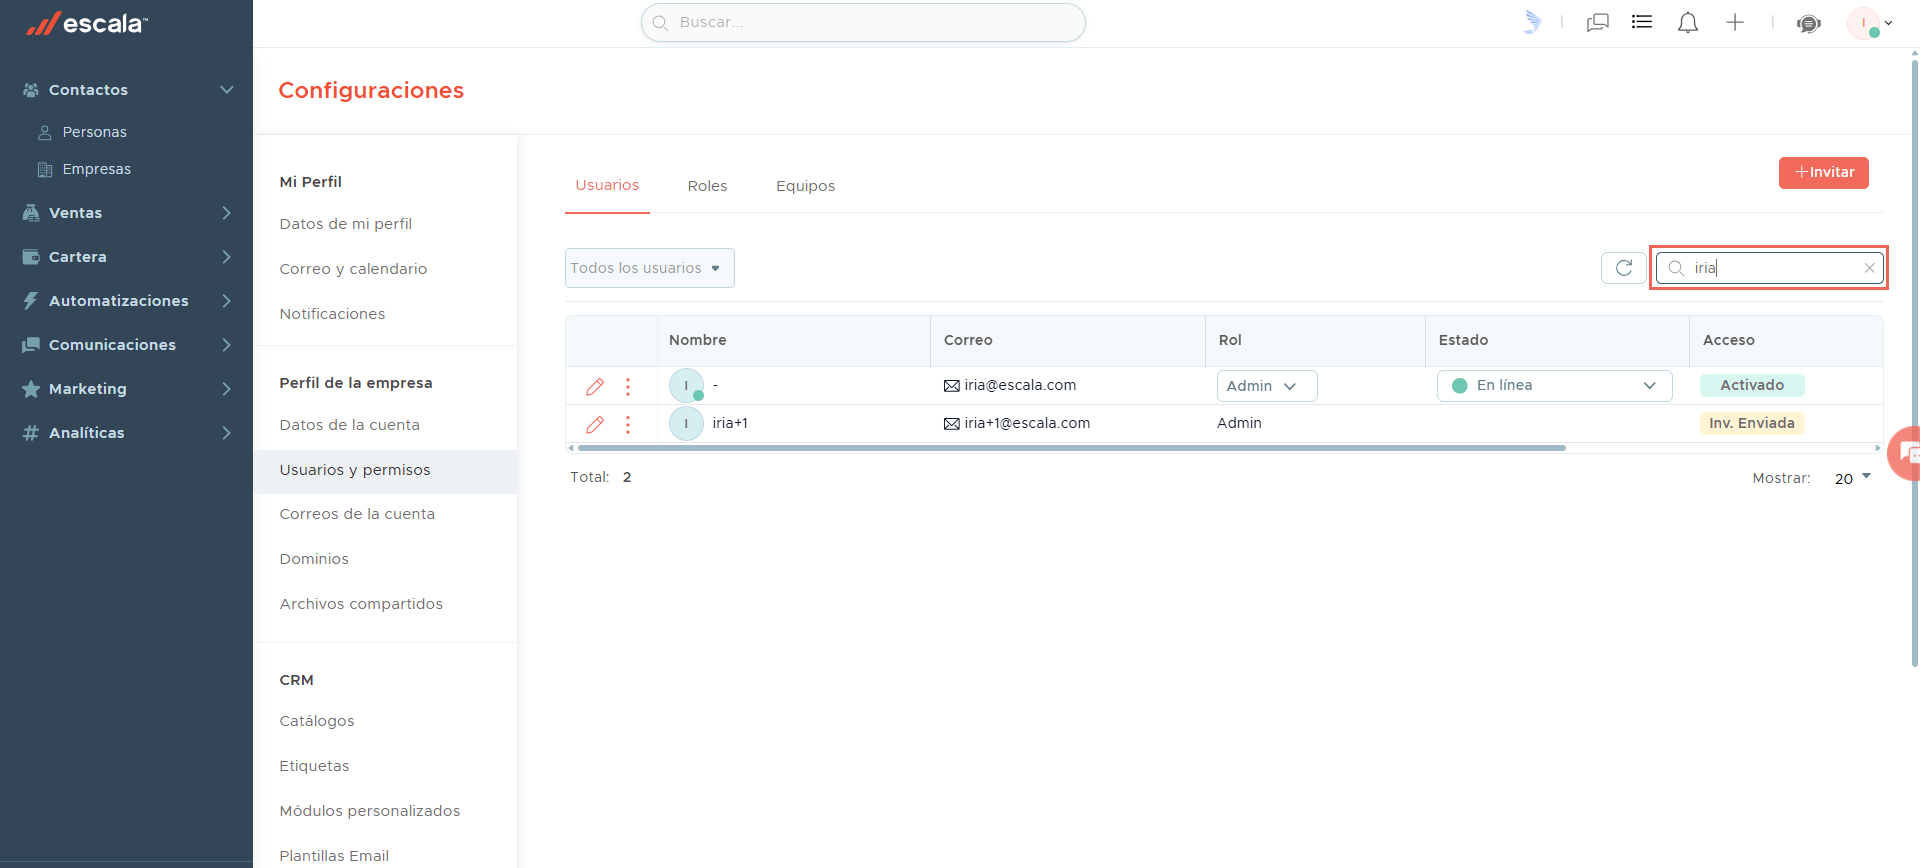Click the avatar of iria@escala.com user
The width and height of the screenshot is (1920, 868).
(x=686, y=385)
